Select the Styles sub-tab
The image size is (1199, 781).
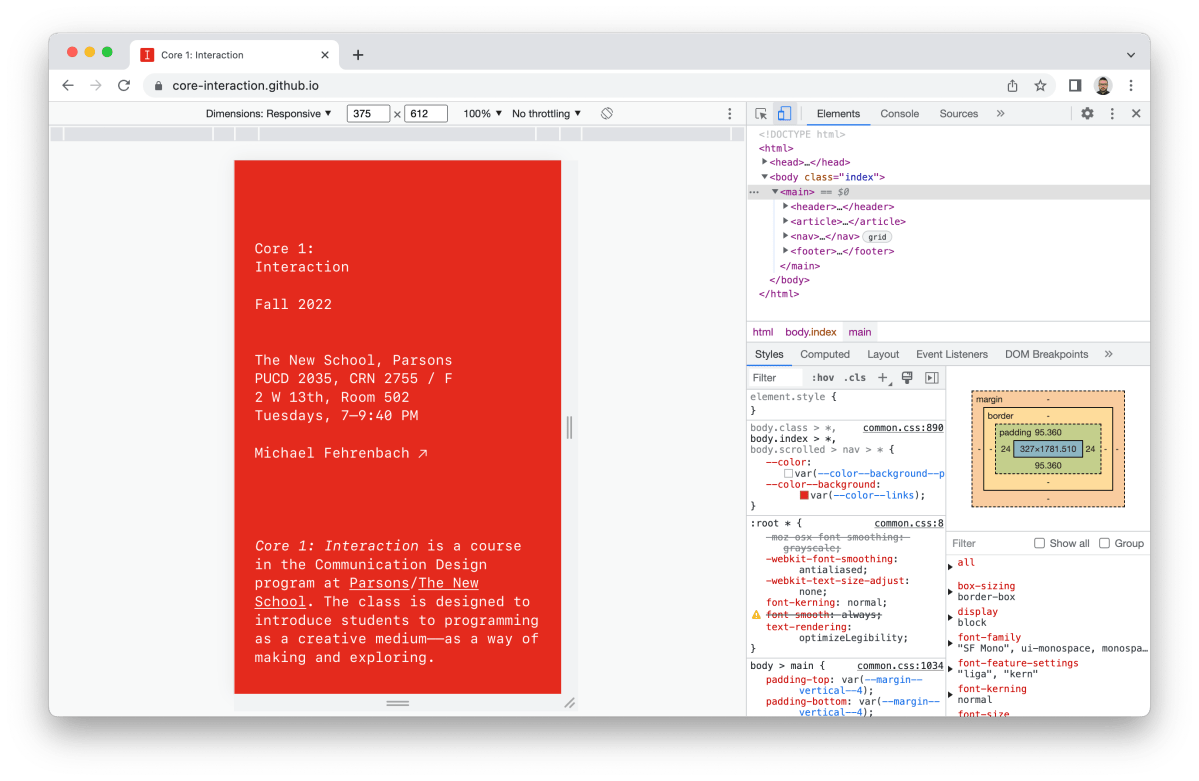click(x=769, y=354)
